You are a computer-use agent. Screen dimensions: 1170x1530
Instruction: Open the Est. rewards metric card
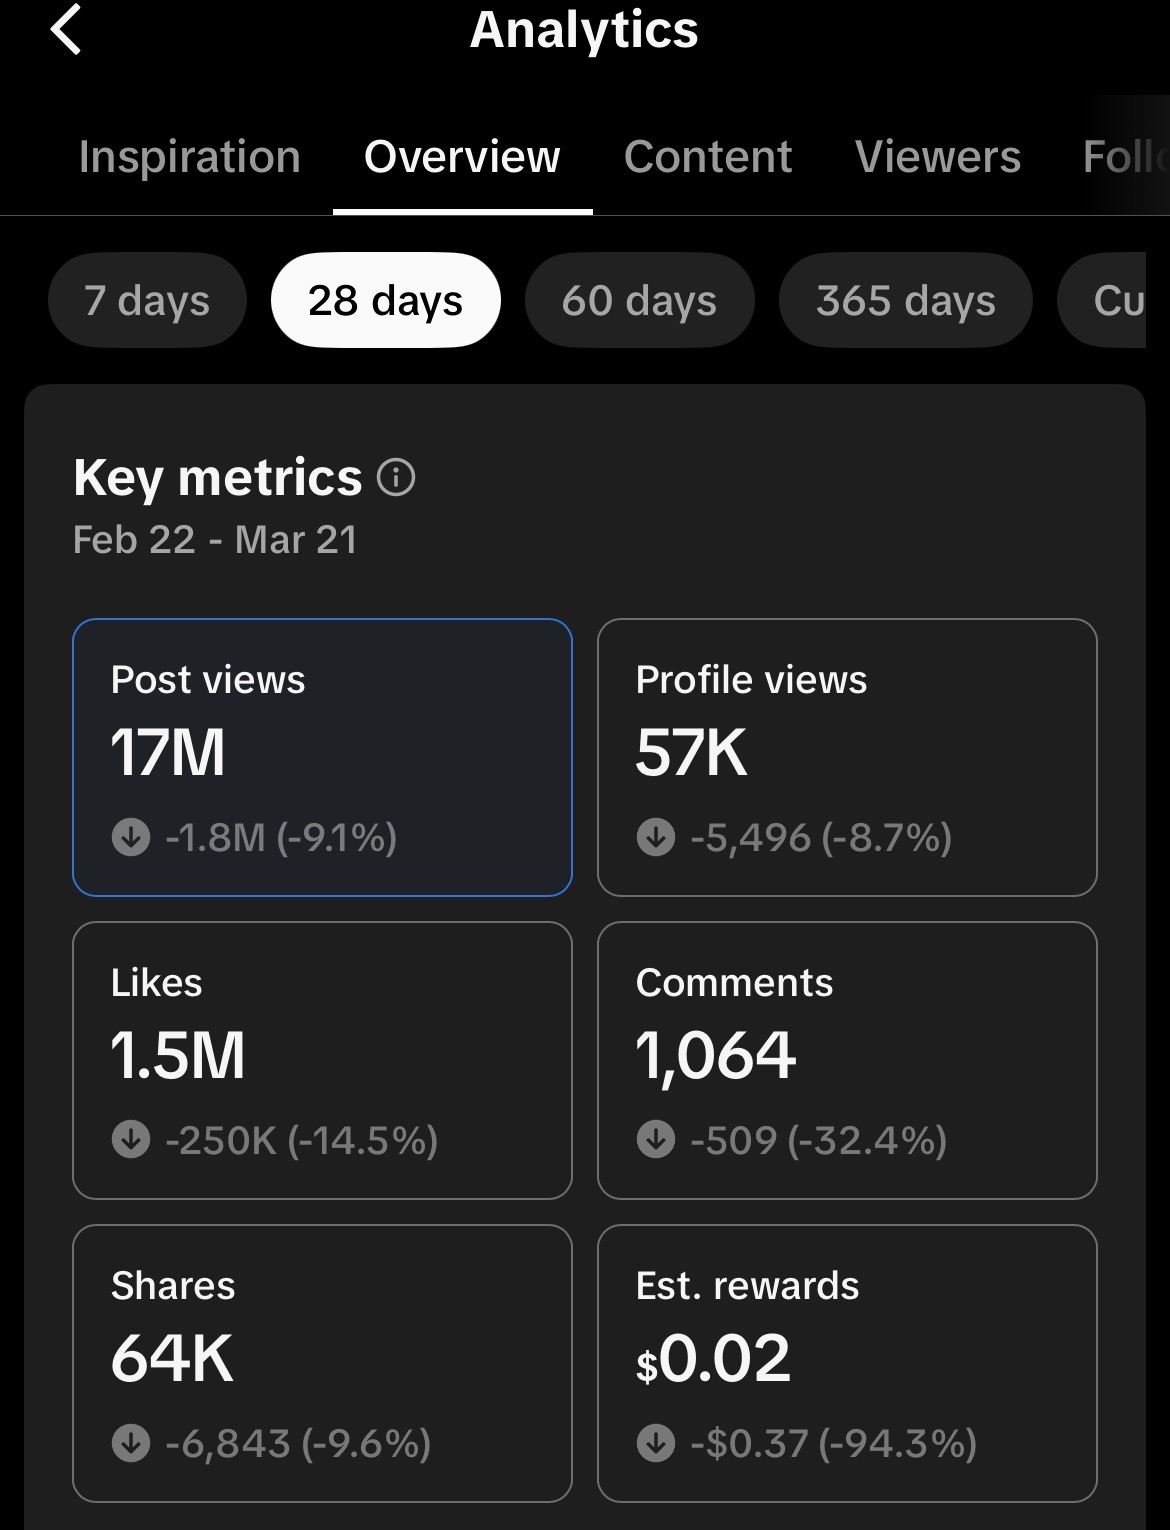(847, 1363)
